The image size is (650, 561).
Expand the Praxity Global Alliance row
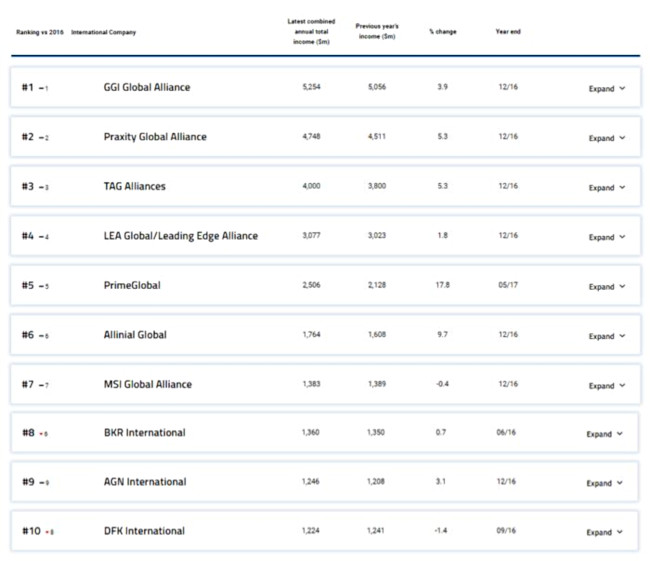[607, 138]
